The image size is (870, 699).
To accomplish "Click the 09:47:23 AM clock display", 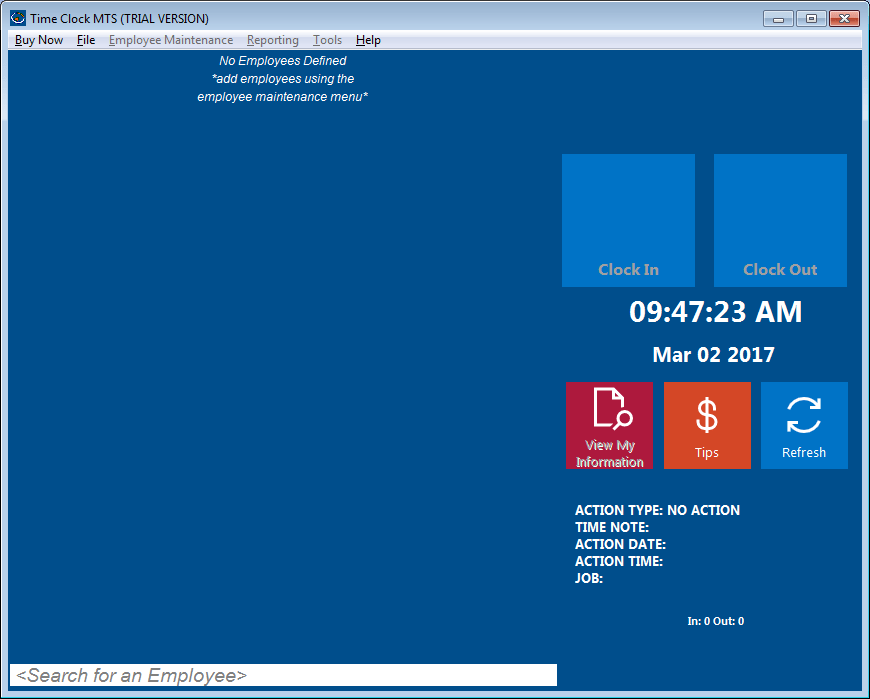I will [x=715, y=311].
